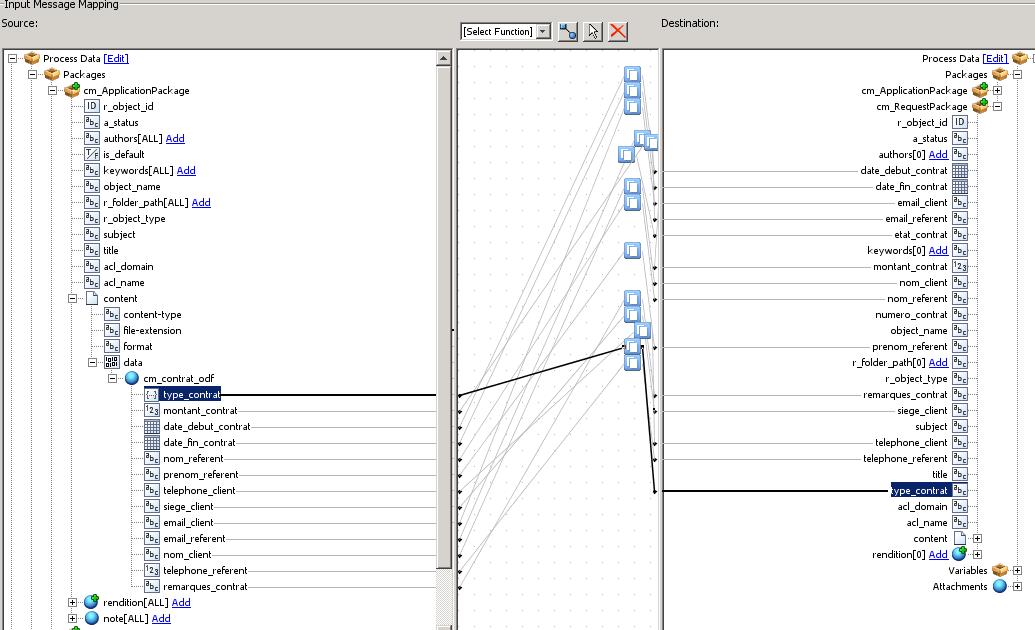Viewport: 1035px width, 630px height.
Task: Click the boolean T/F icon for is_default
Action: pyautogui.click(x=92, y=155)
